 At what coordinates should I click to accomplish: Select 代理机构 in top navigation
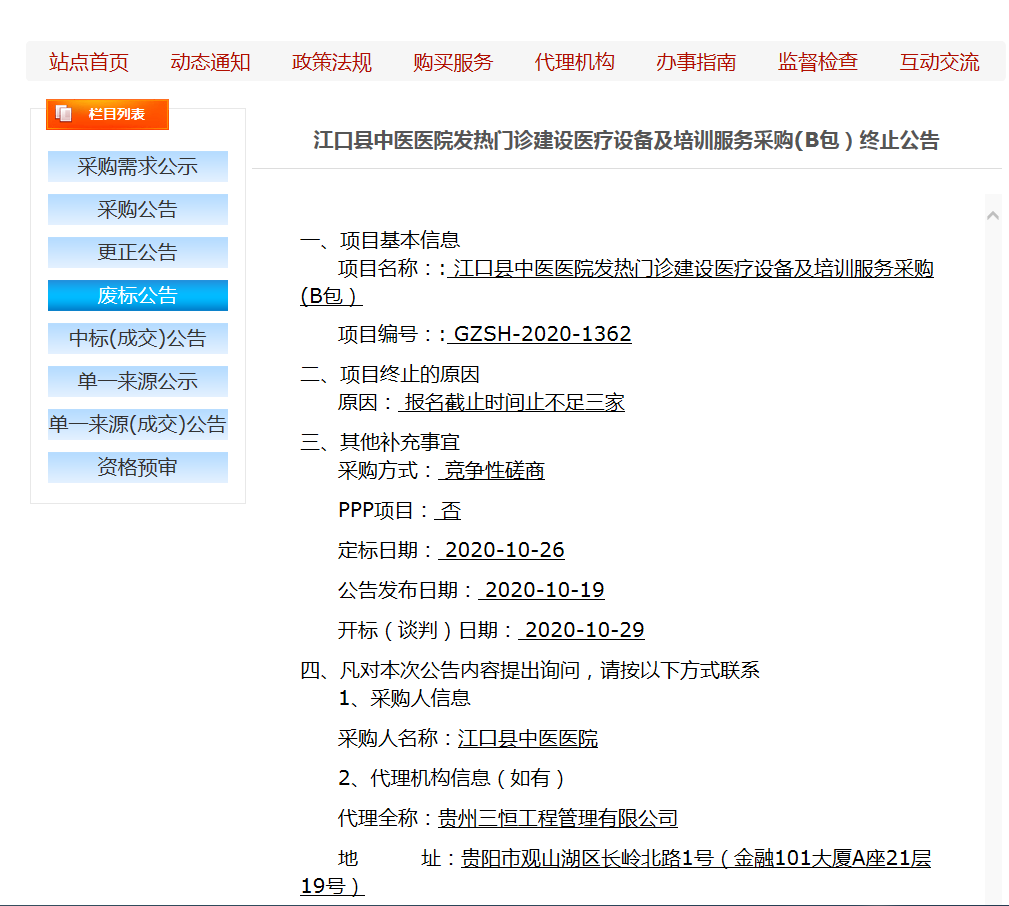575,62
